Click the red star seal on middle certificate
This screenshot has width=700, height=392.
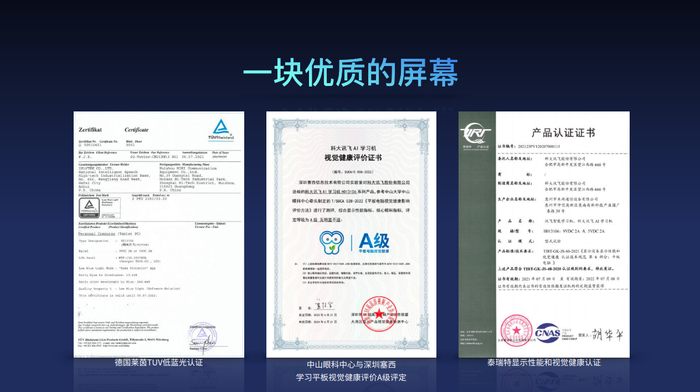pyautogui.click(x=379, y=313)
